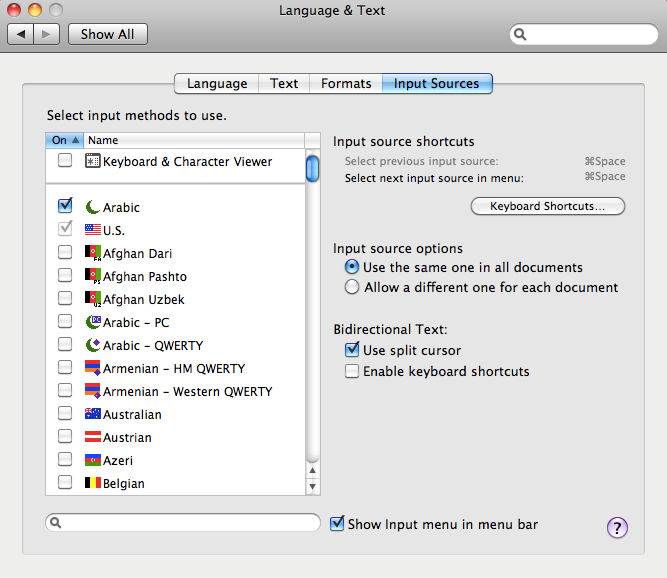
Task: Select the Austrian row label
Action: click(127, 438)
